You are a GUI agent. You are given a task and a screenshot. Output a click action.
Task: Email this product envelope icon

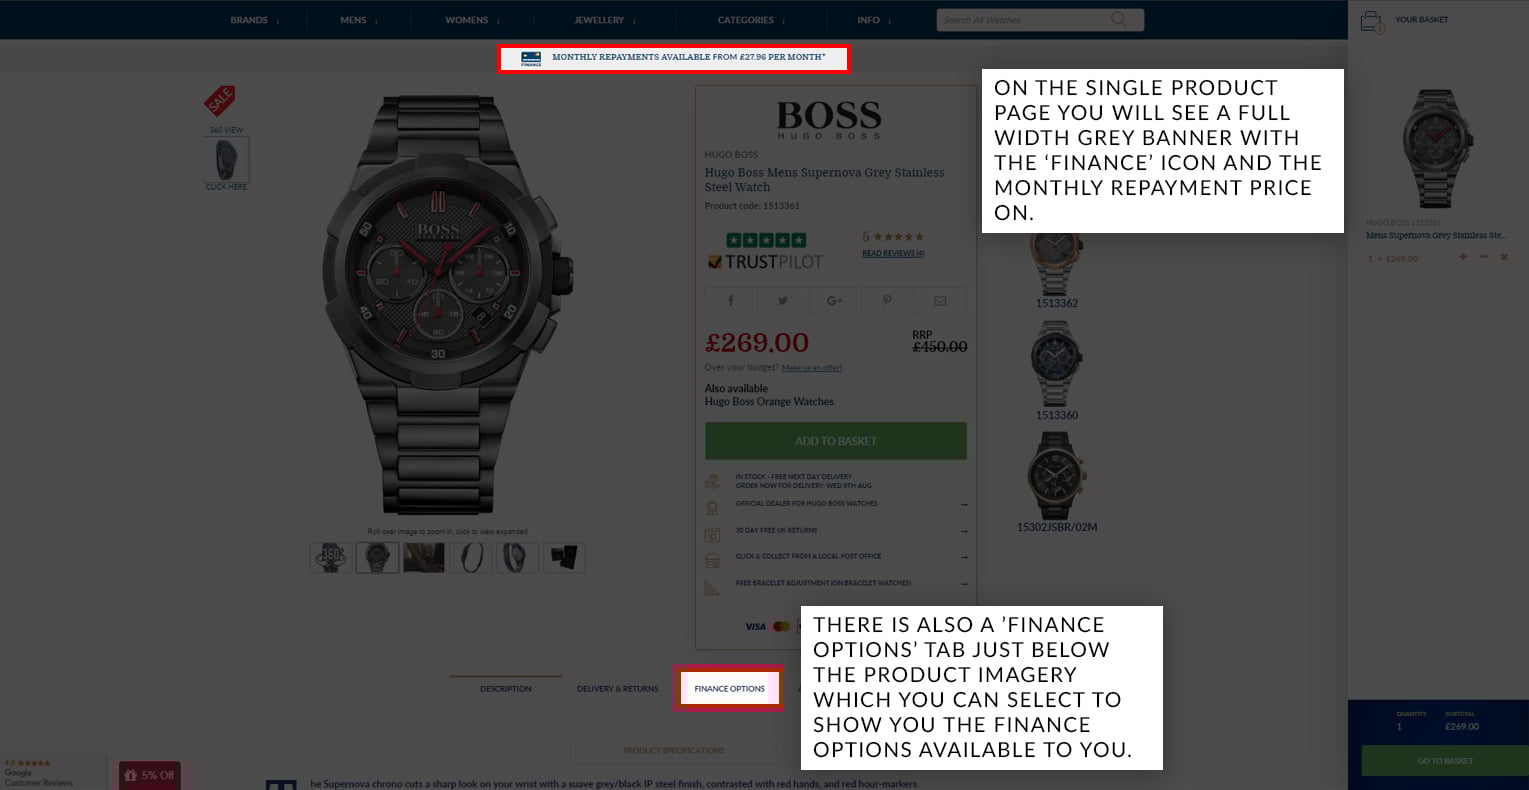click(x=940, y=300)
